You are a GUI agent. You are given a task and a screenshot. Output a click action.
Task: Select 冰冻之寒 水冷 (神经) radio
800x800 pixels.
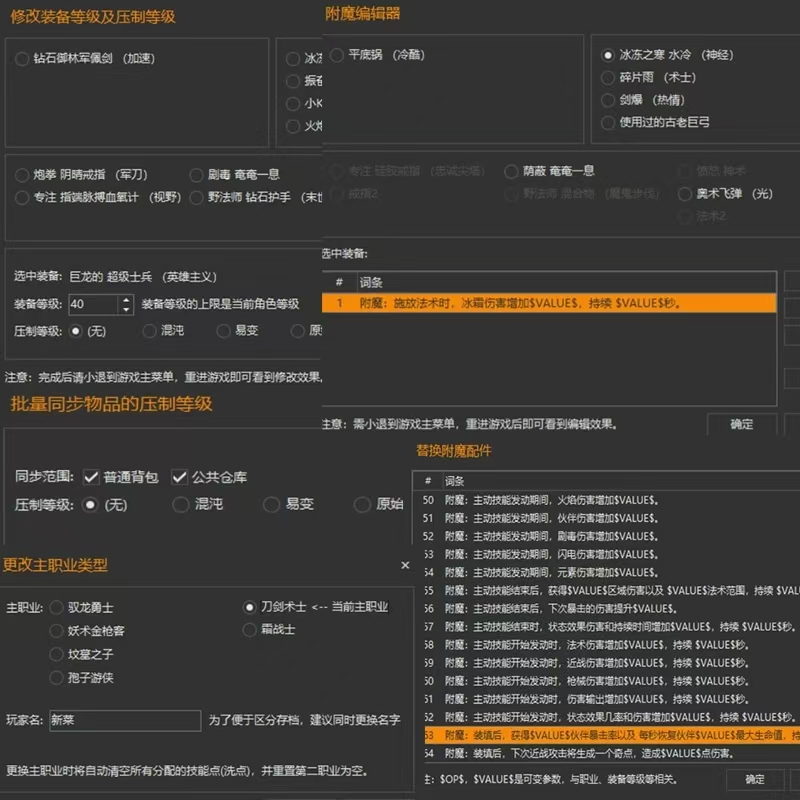pyautogui.click(x=608, y=55)
